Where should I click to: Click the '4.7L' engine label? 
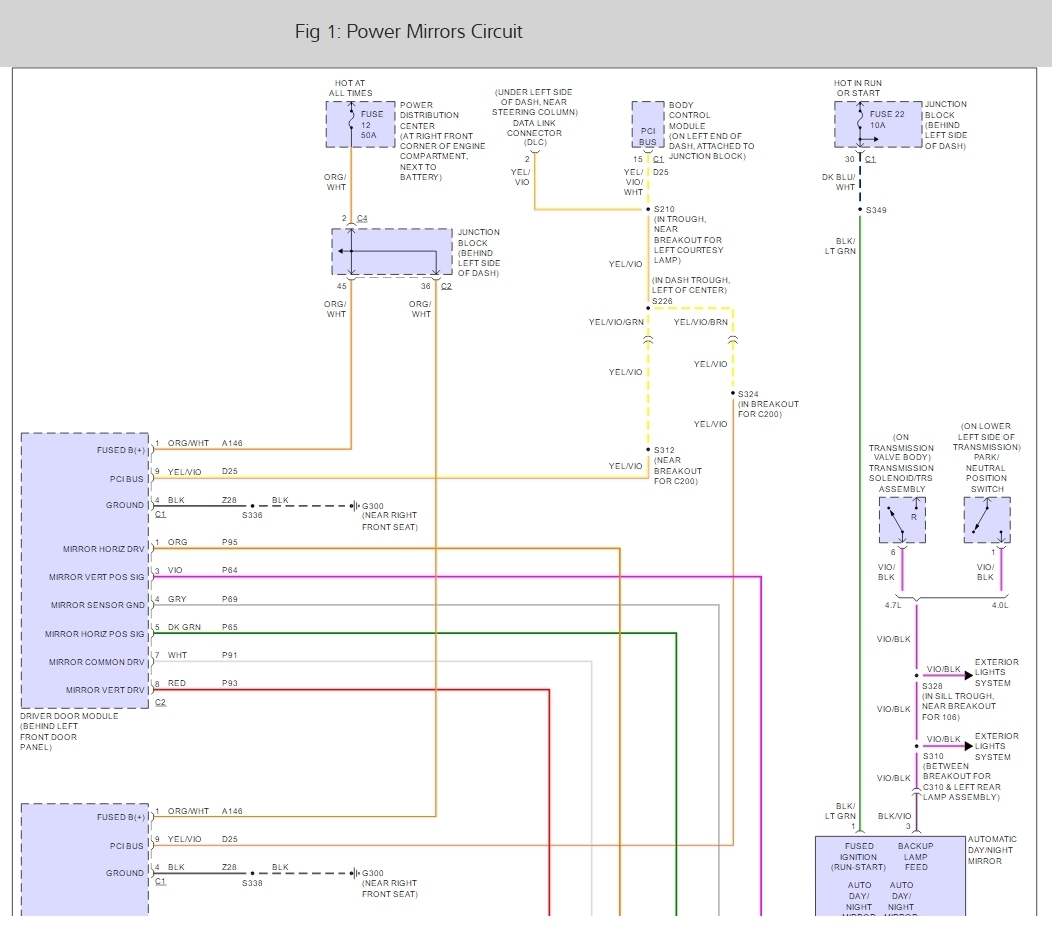coord(893,605)
